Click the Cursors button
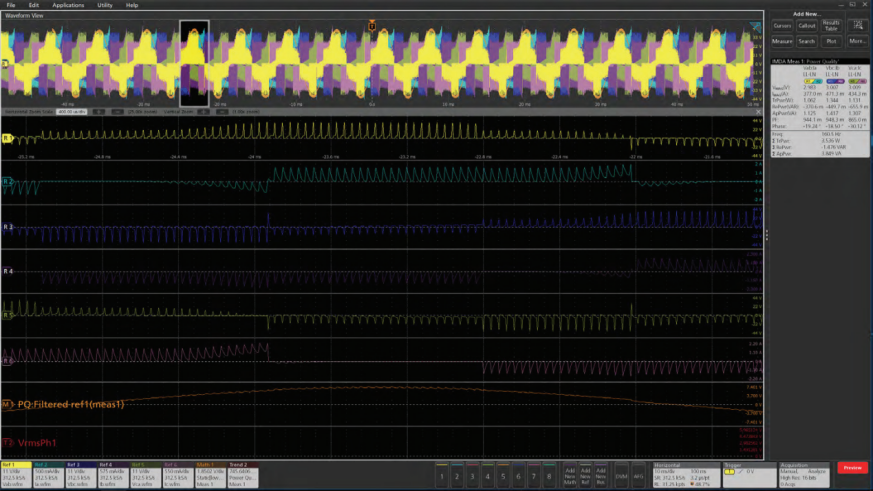Screen dimensions: 873x491 point(782,25)
